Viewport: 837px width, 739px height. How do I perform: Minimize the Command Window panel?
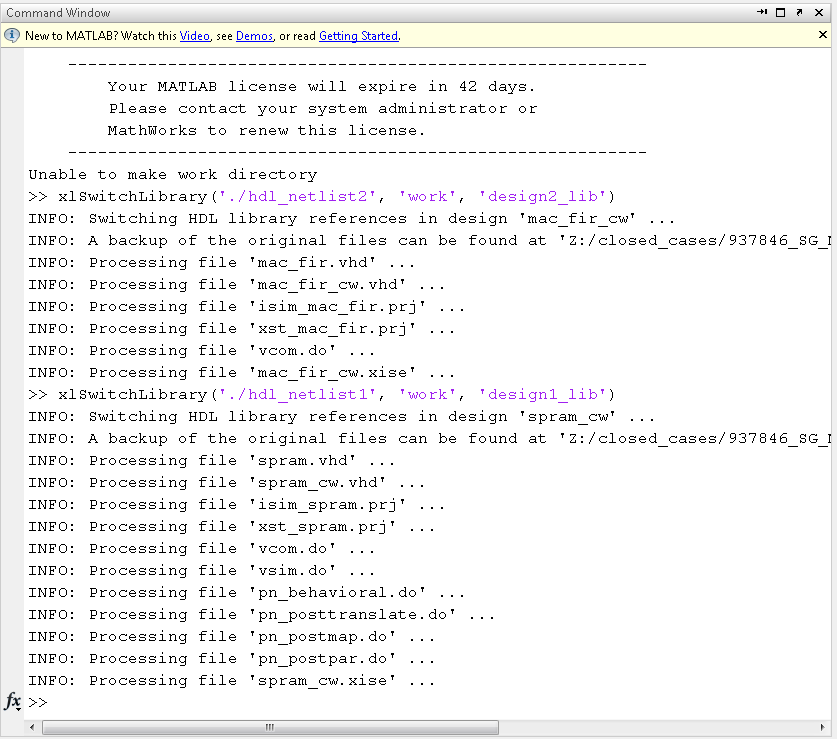tap(762, 13)
